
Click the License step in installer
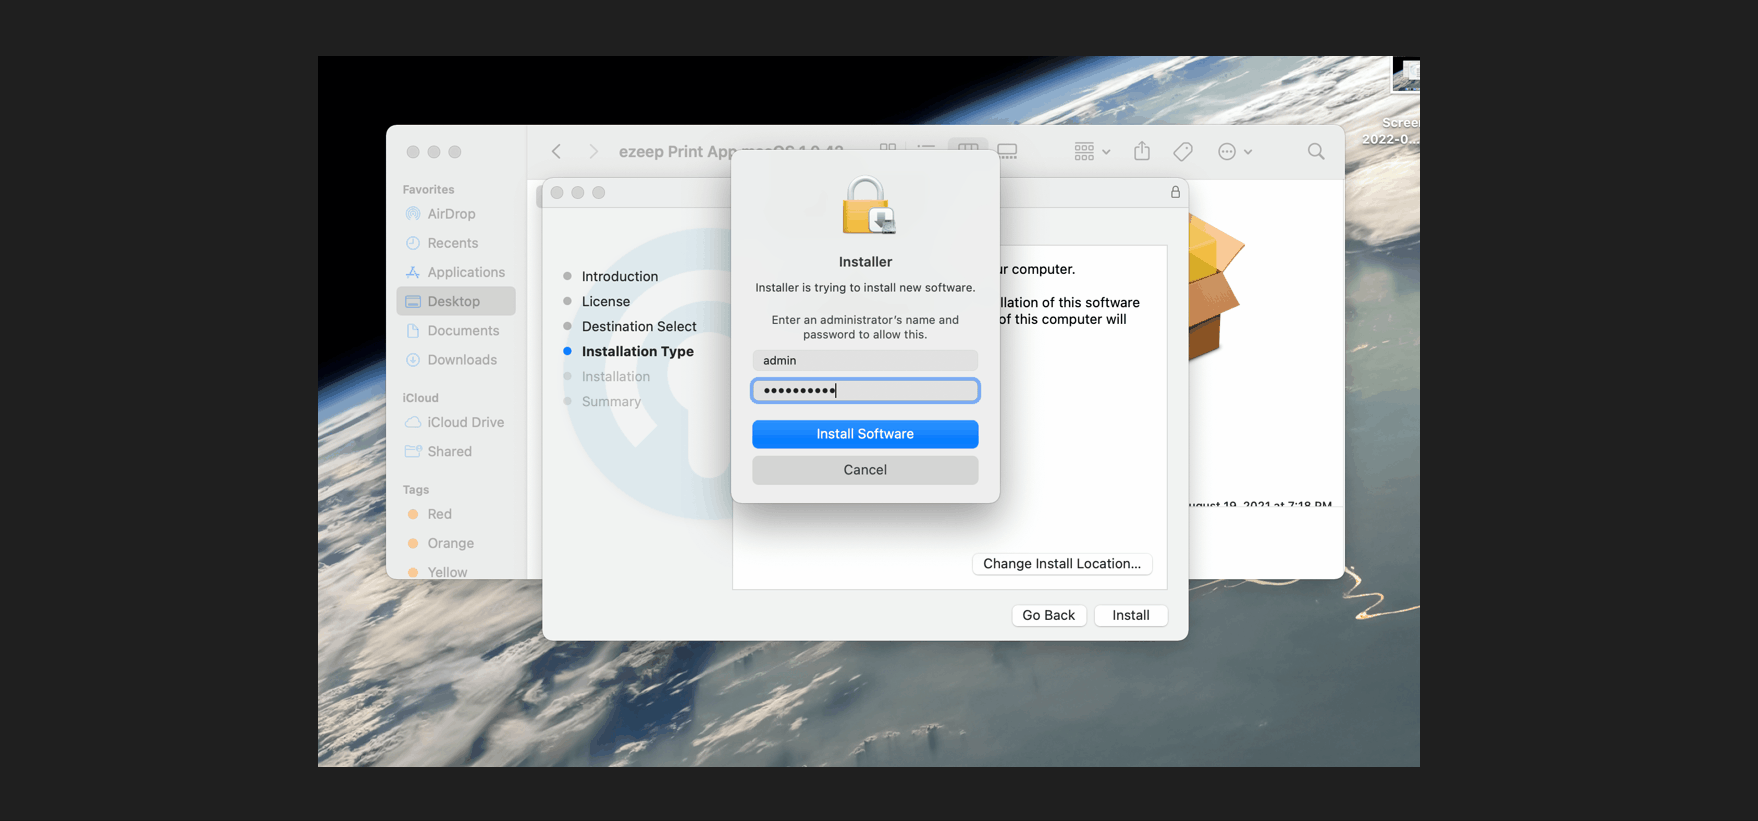[606, 302]
